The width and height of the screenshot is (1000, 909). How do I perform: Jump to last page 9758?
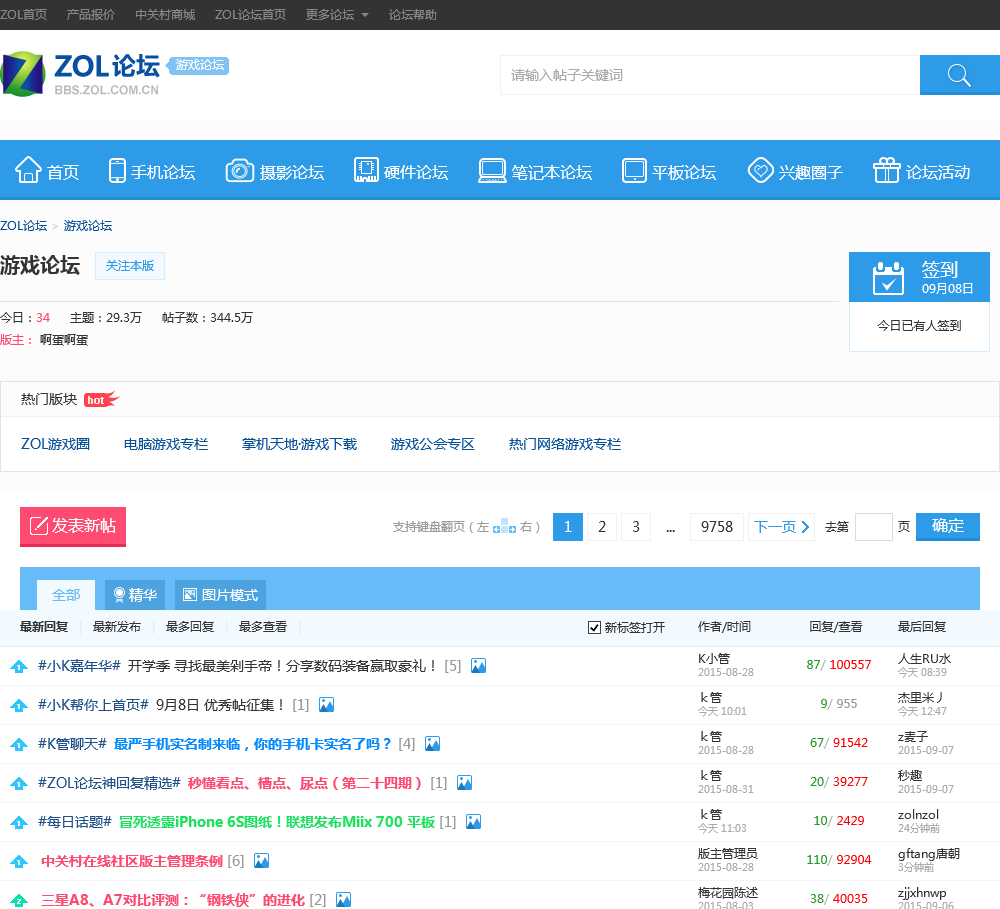[x=717, y=527]
